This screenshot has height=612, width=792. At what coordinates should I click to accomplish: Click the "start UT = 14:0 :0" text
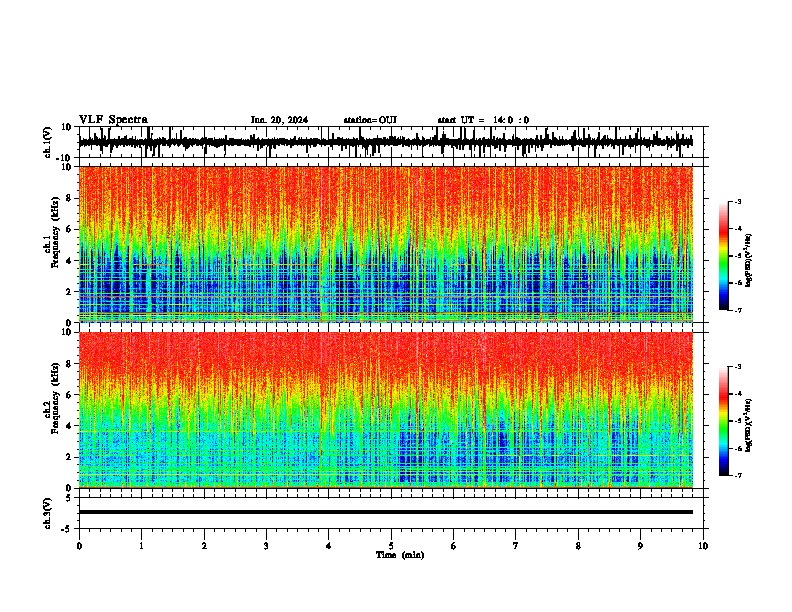(483, 120)
